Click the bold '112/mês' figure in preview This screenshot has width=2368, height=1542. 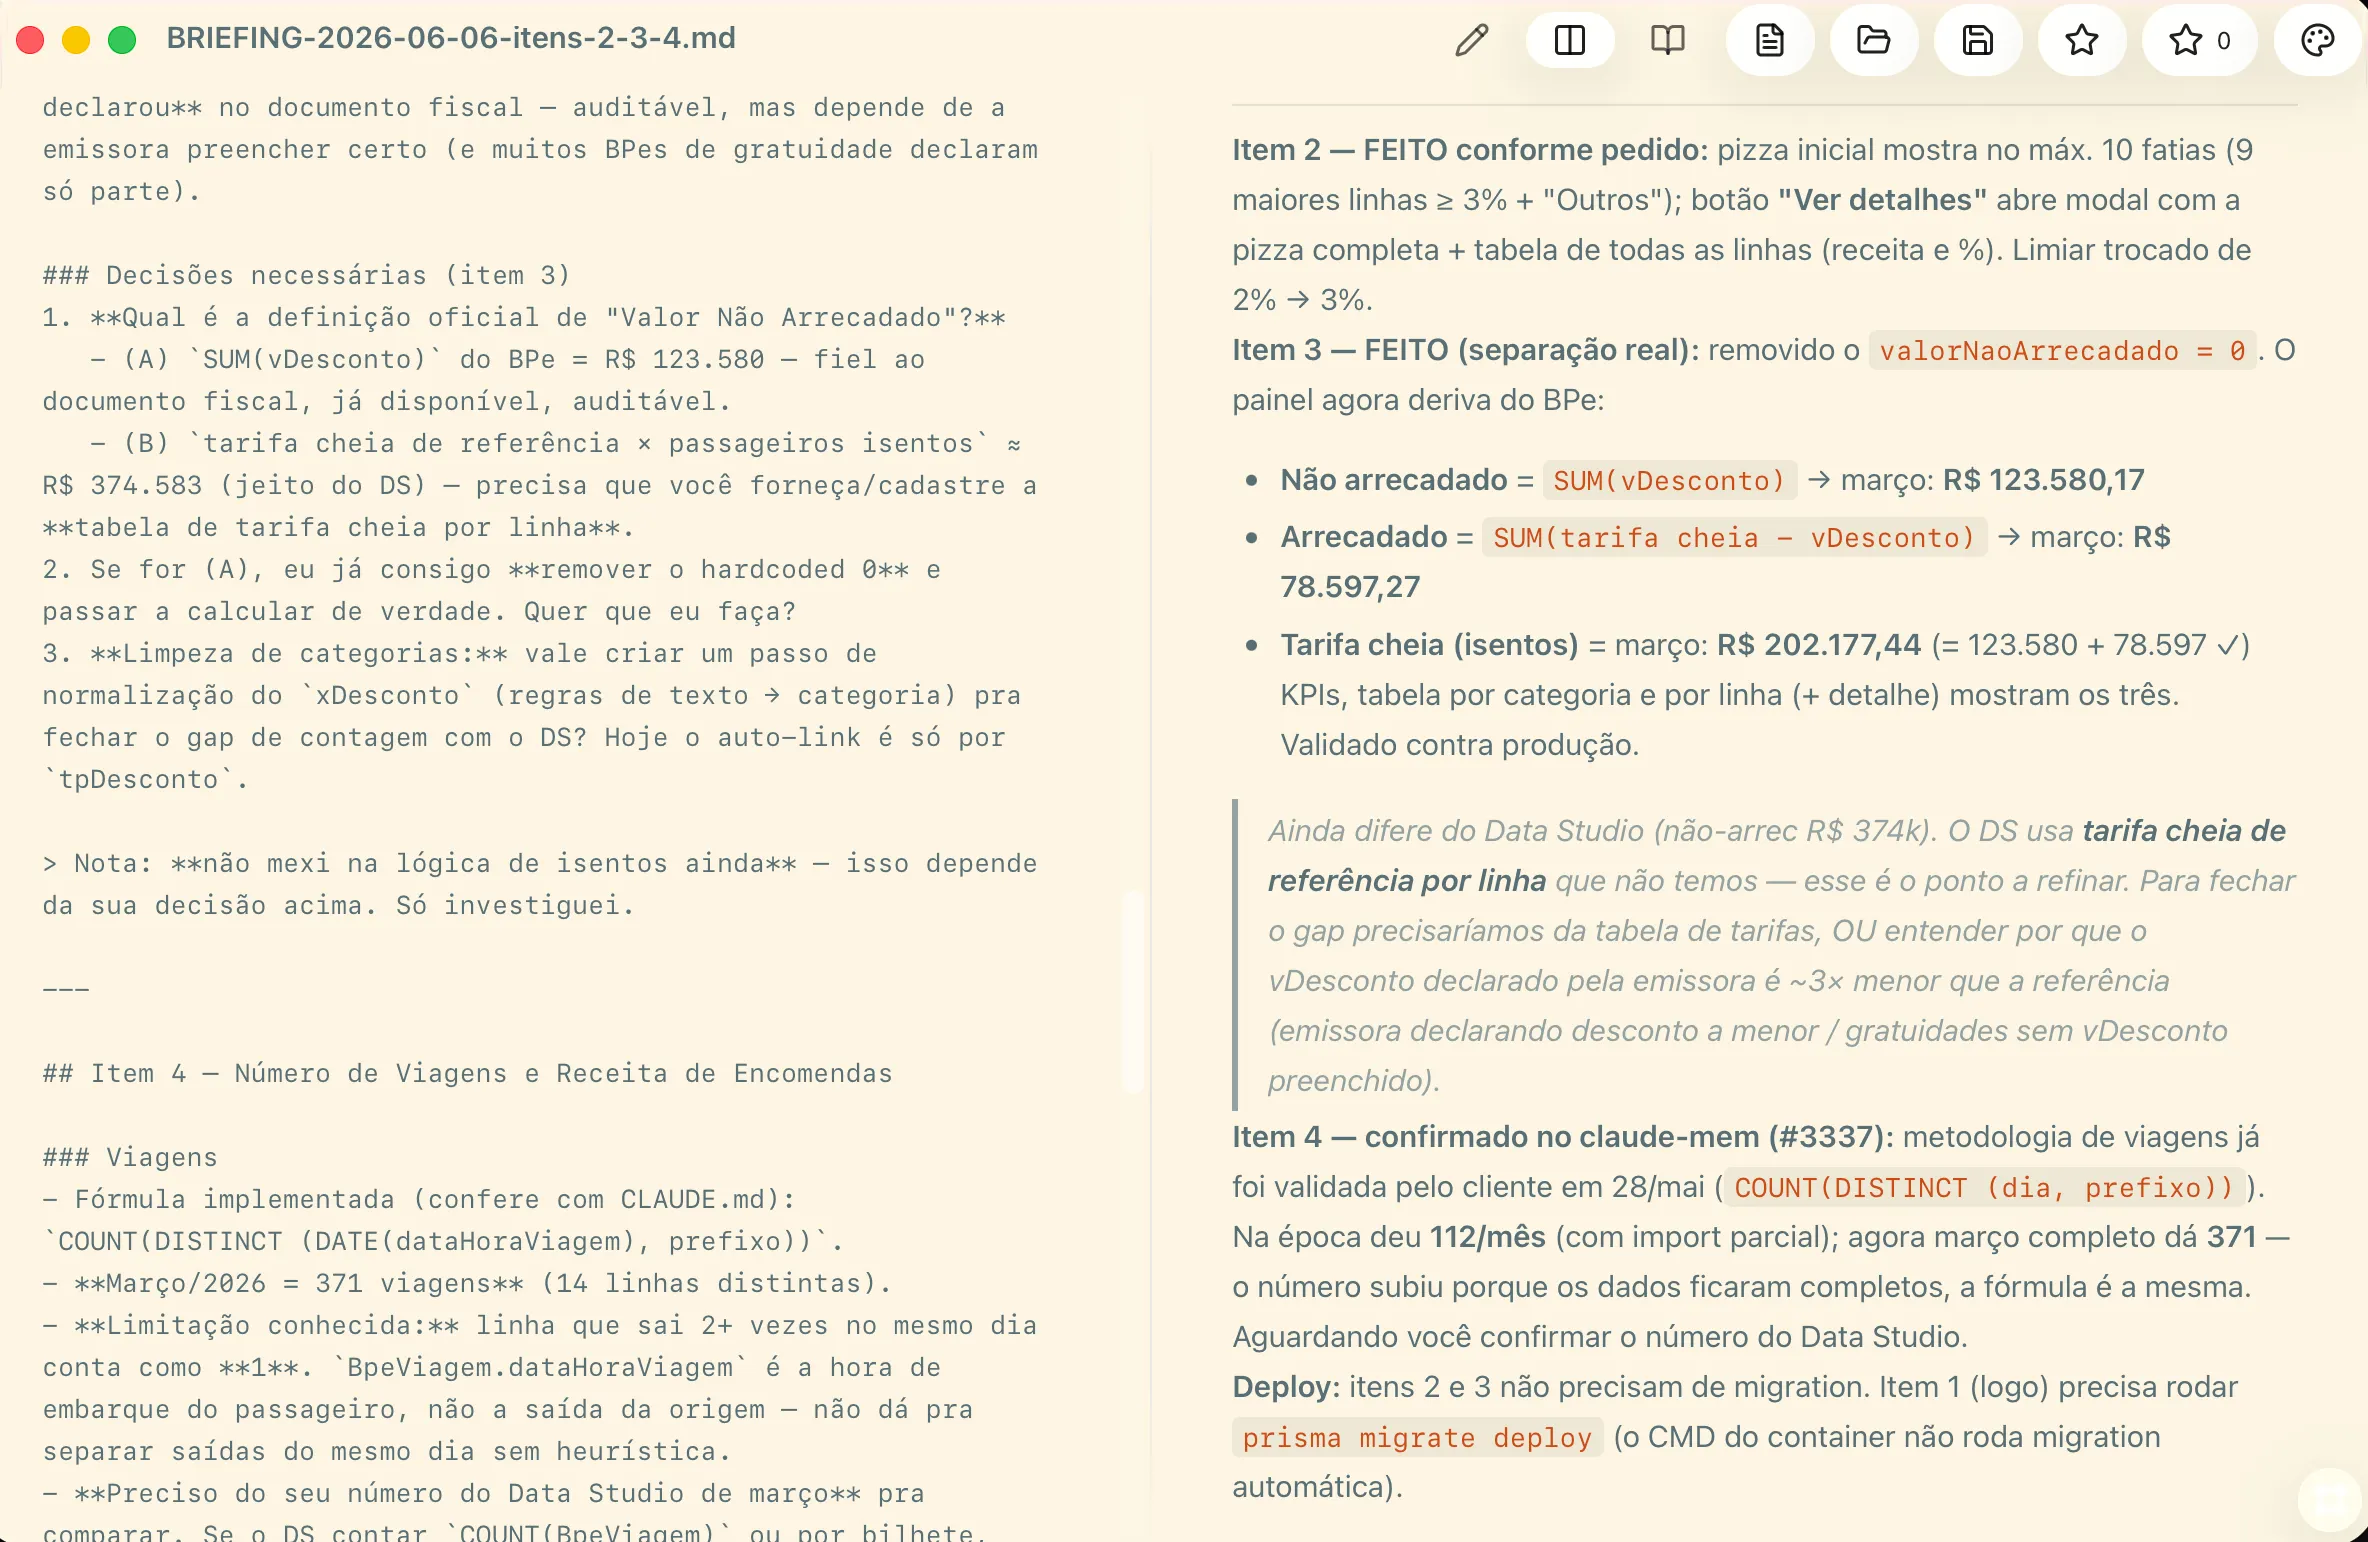tap(1488, 1237)
